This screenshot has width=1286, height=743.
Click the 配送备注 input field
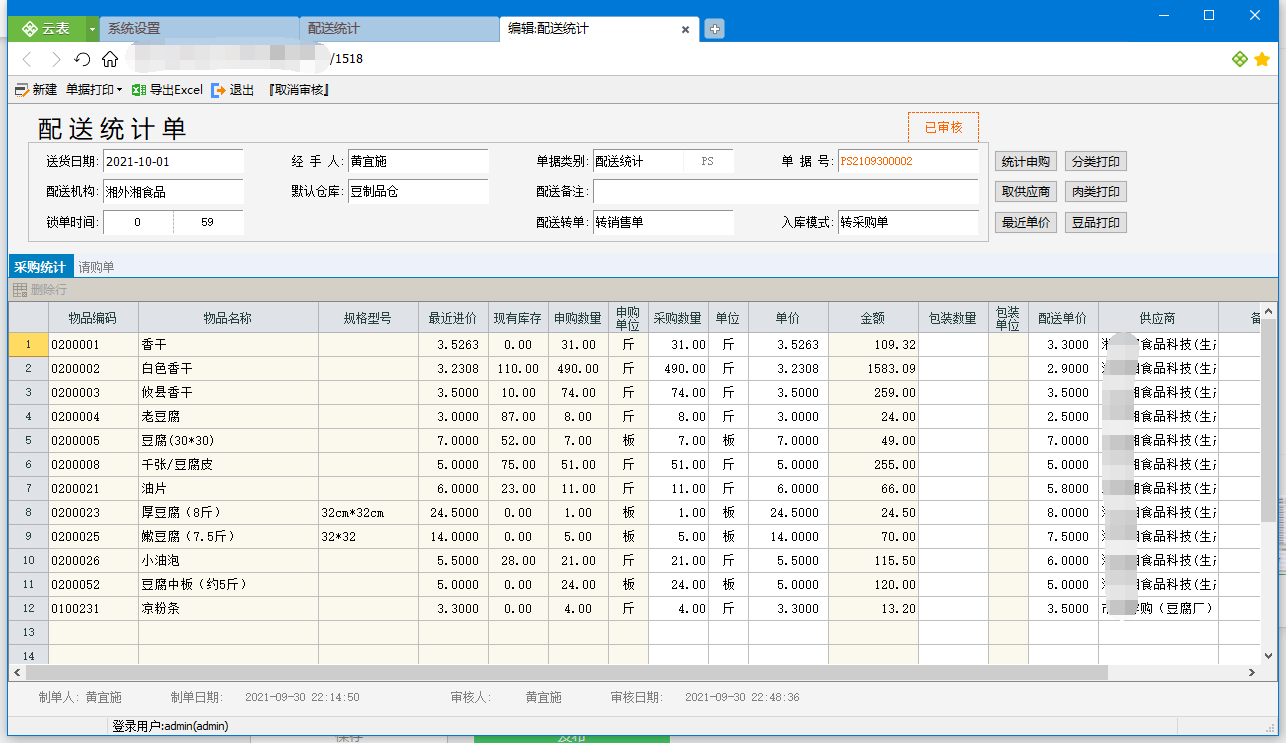(x=786, y=192)
